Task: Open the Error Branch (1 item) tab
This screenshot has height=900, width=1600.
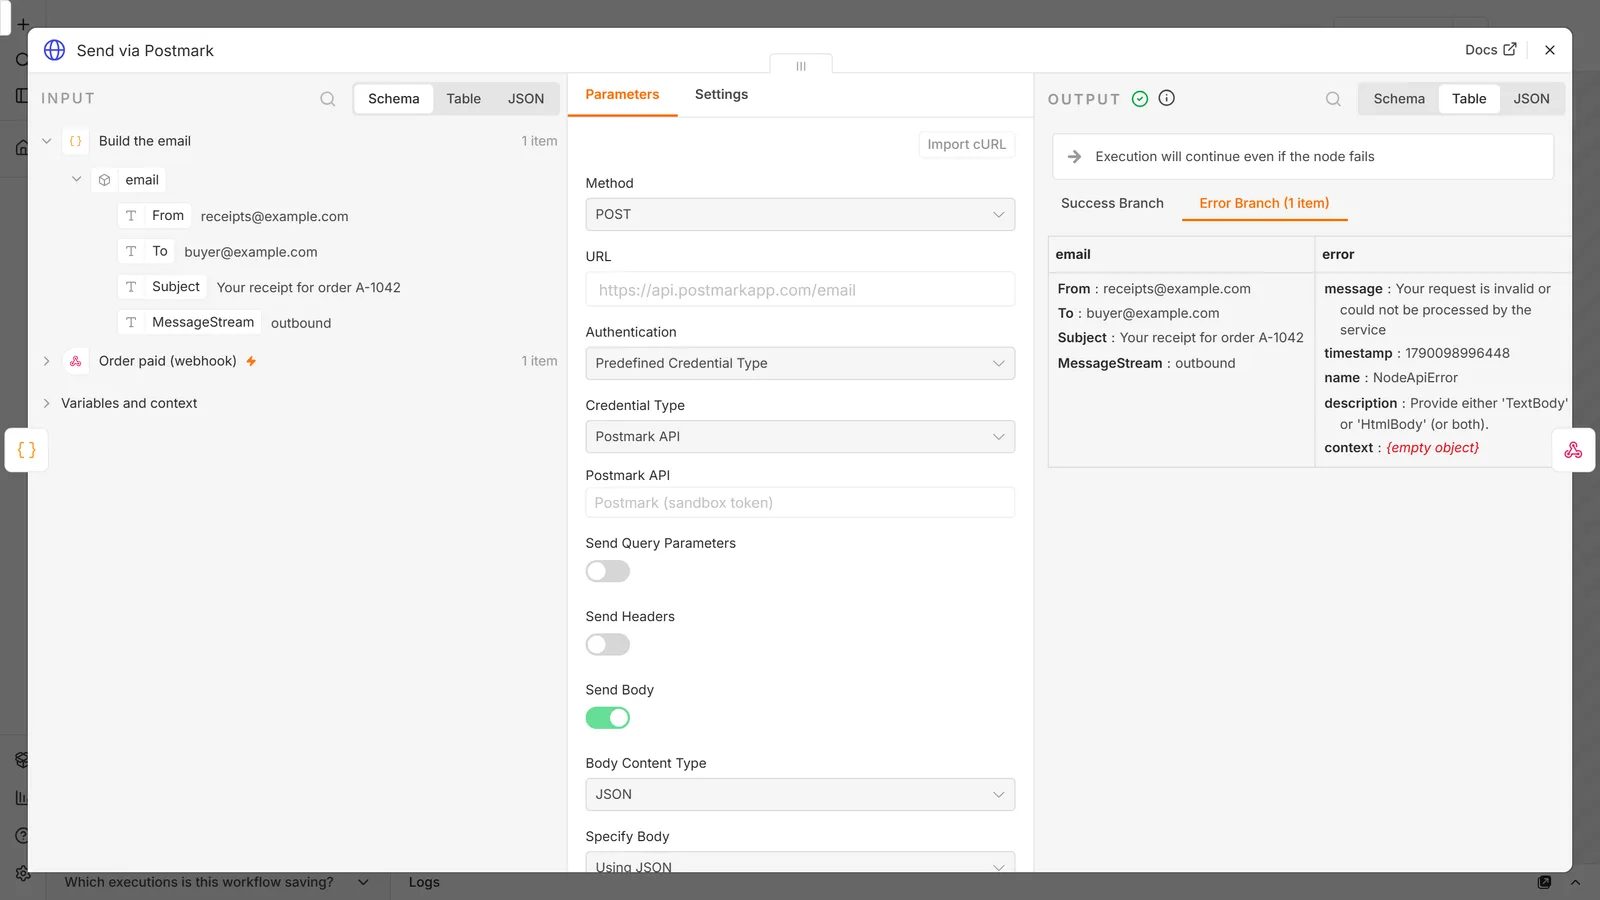Action: tap(1264, 203)
